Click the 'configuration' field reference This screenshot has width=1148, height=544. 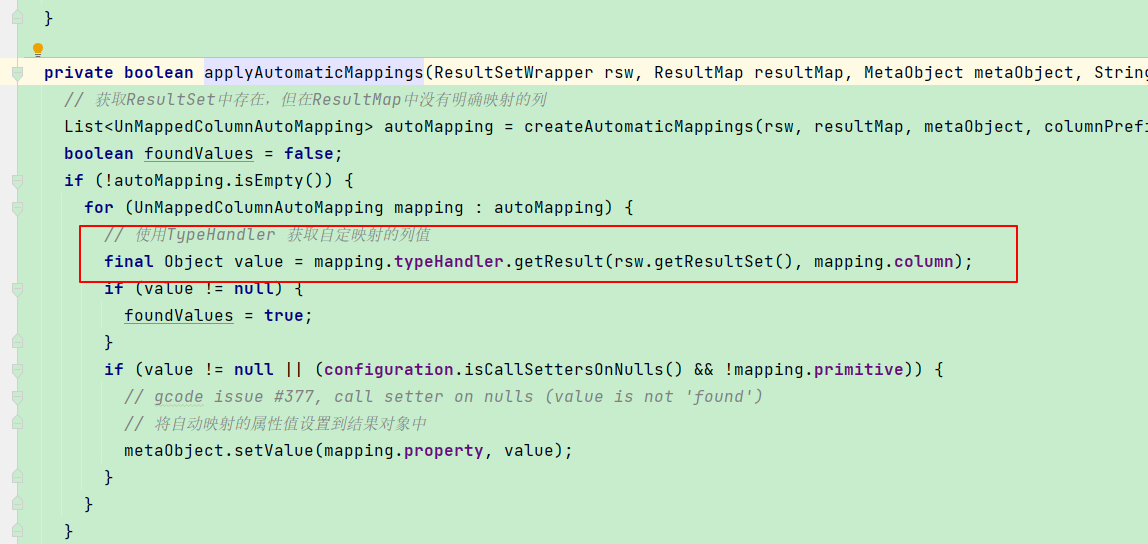pyautogui.click(x=389, y=370)
